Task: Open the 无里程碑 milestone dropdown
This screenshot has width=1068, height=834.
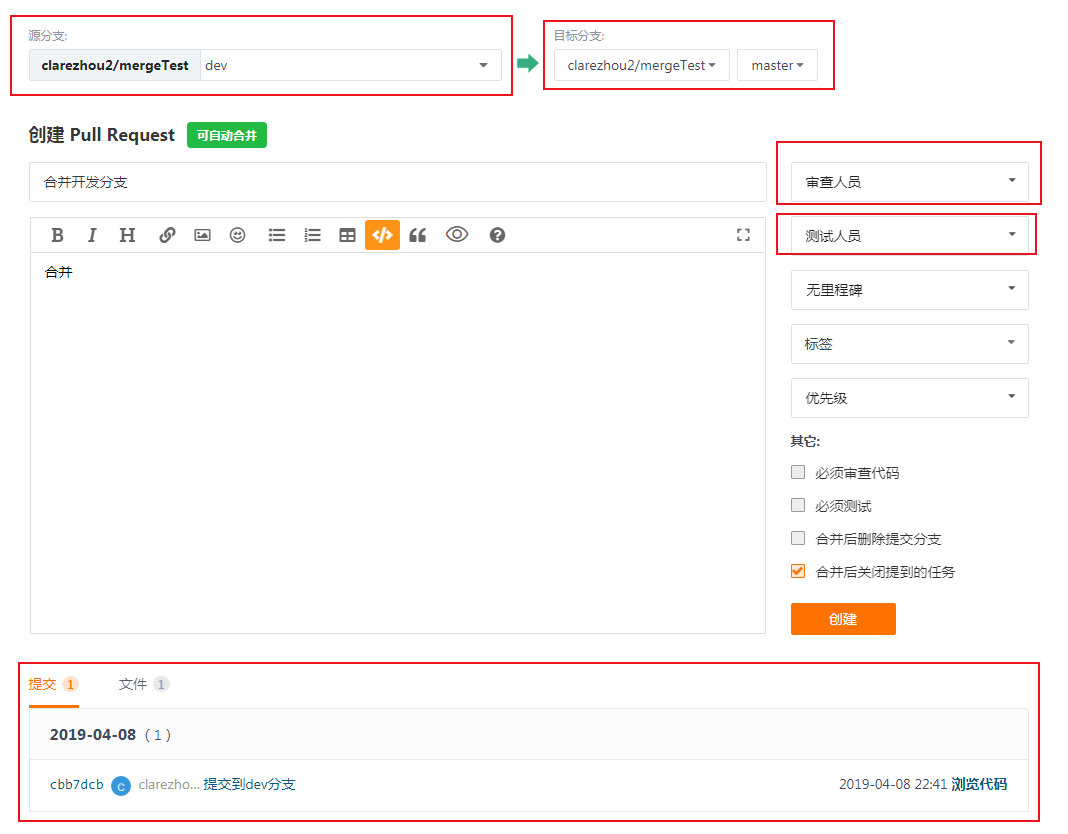Action: pyautogui.click(x=909, y=290)
